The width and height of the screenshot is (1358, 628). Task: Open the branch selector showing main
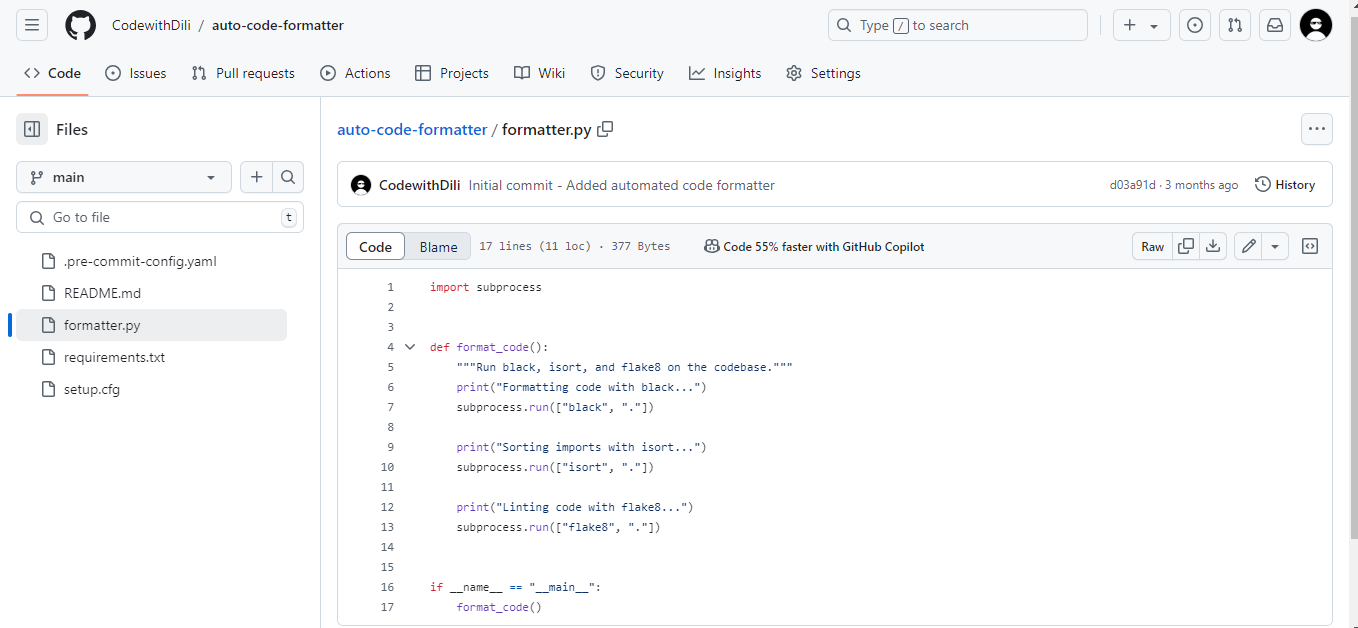point(123,177)
